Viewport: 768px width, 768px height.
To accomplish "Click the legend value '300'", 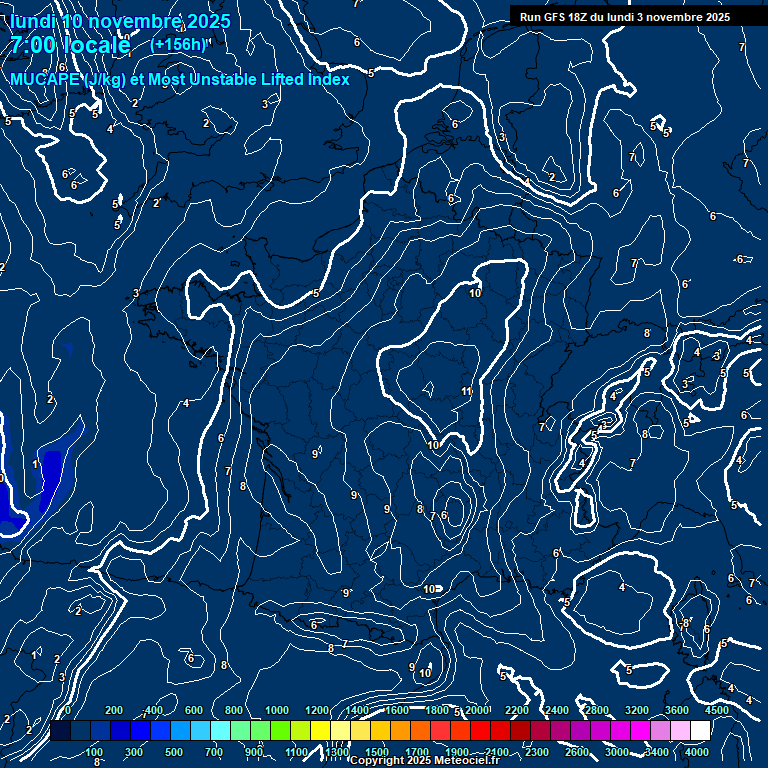I will 134,752.
